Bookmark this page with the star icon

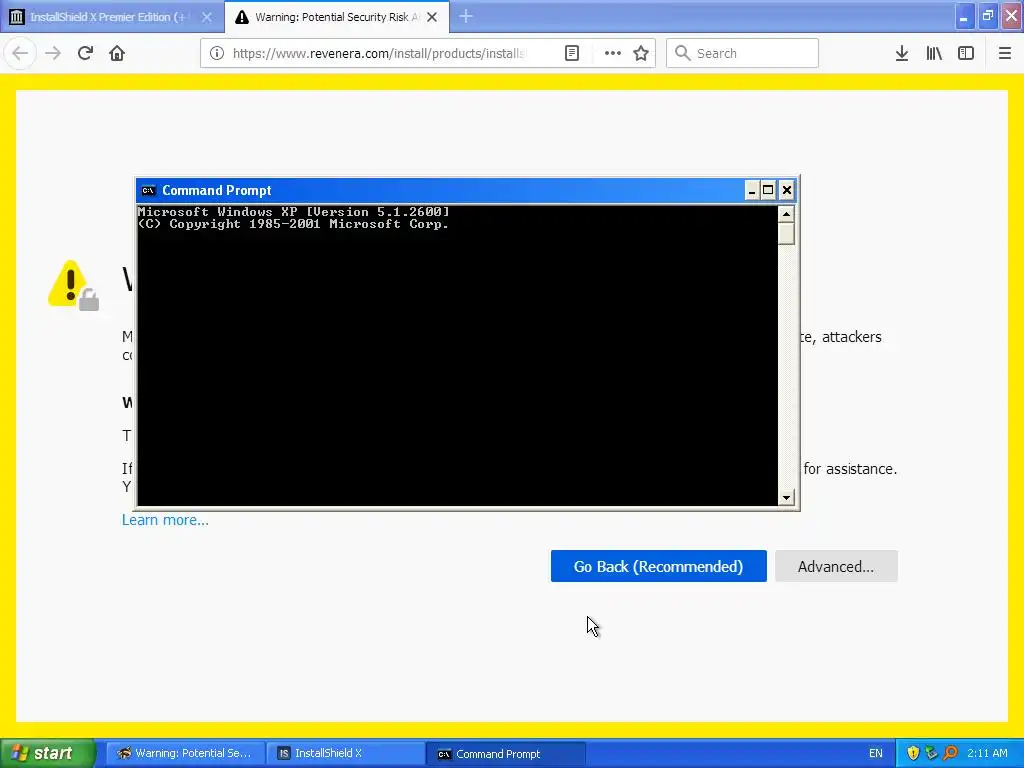[641, 53]
